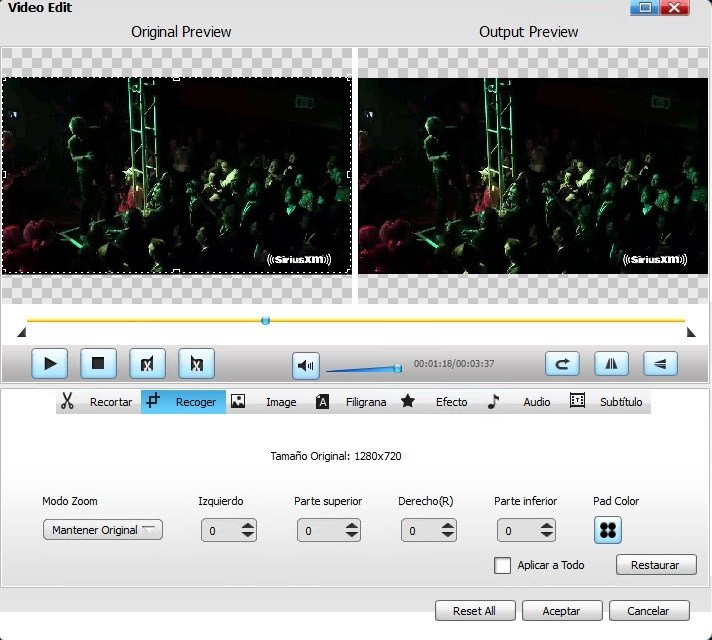Image resolution: width=712 pixels, height=640 pixels.
Task: Open the Subtítulo tab
Action: click(608, 402)
